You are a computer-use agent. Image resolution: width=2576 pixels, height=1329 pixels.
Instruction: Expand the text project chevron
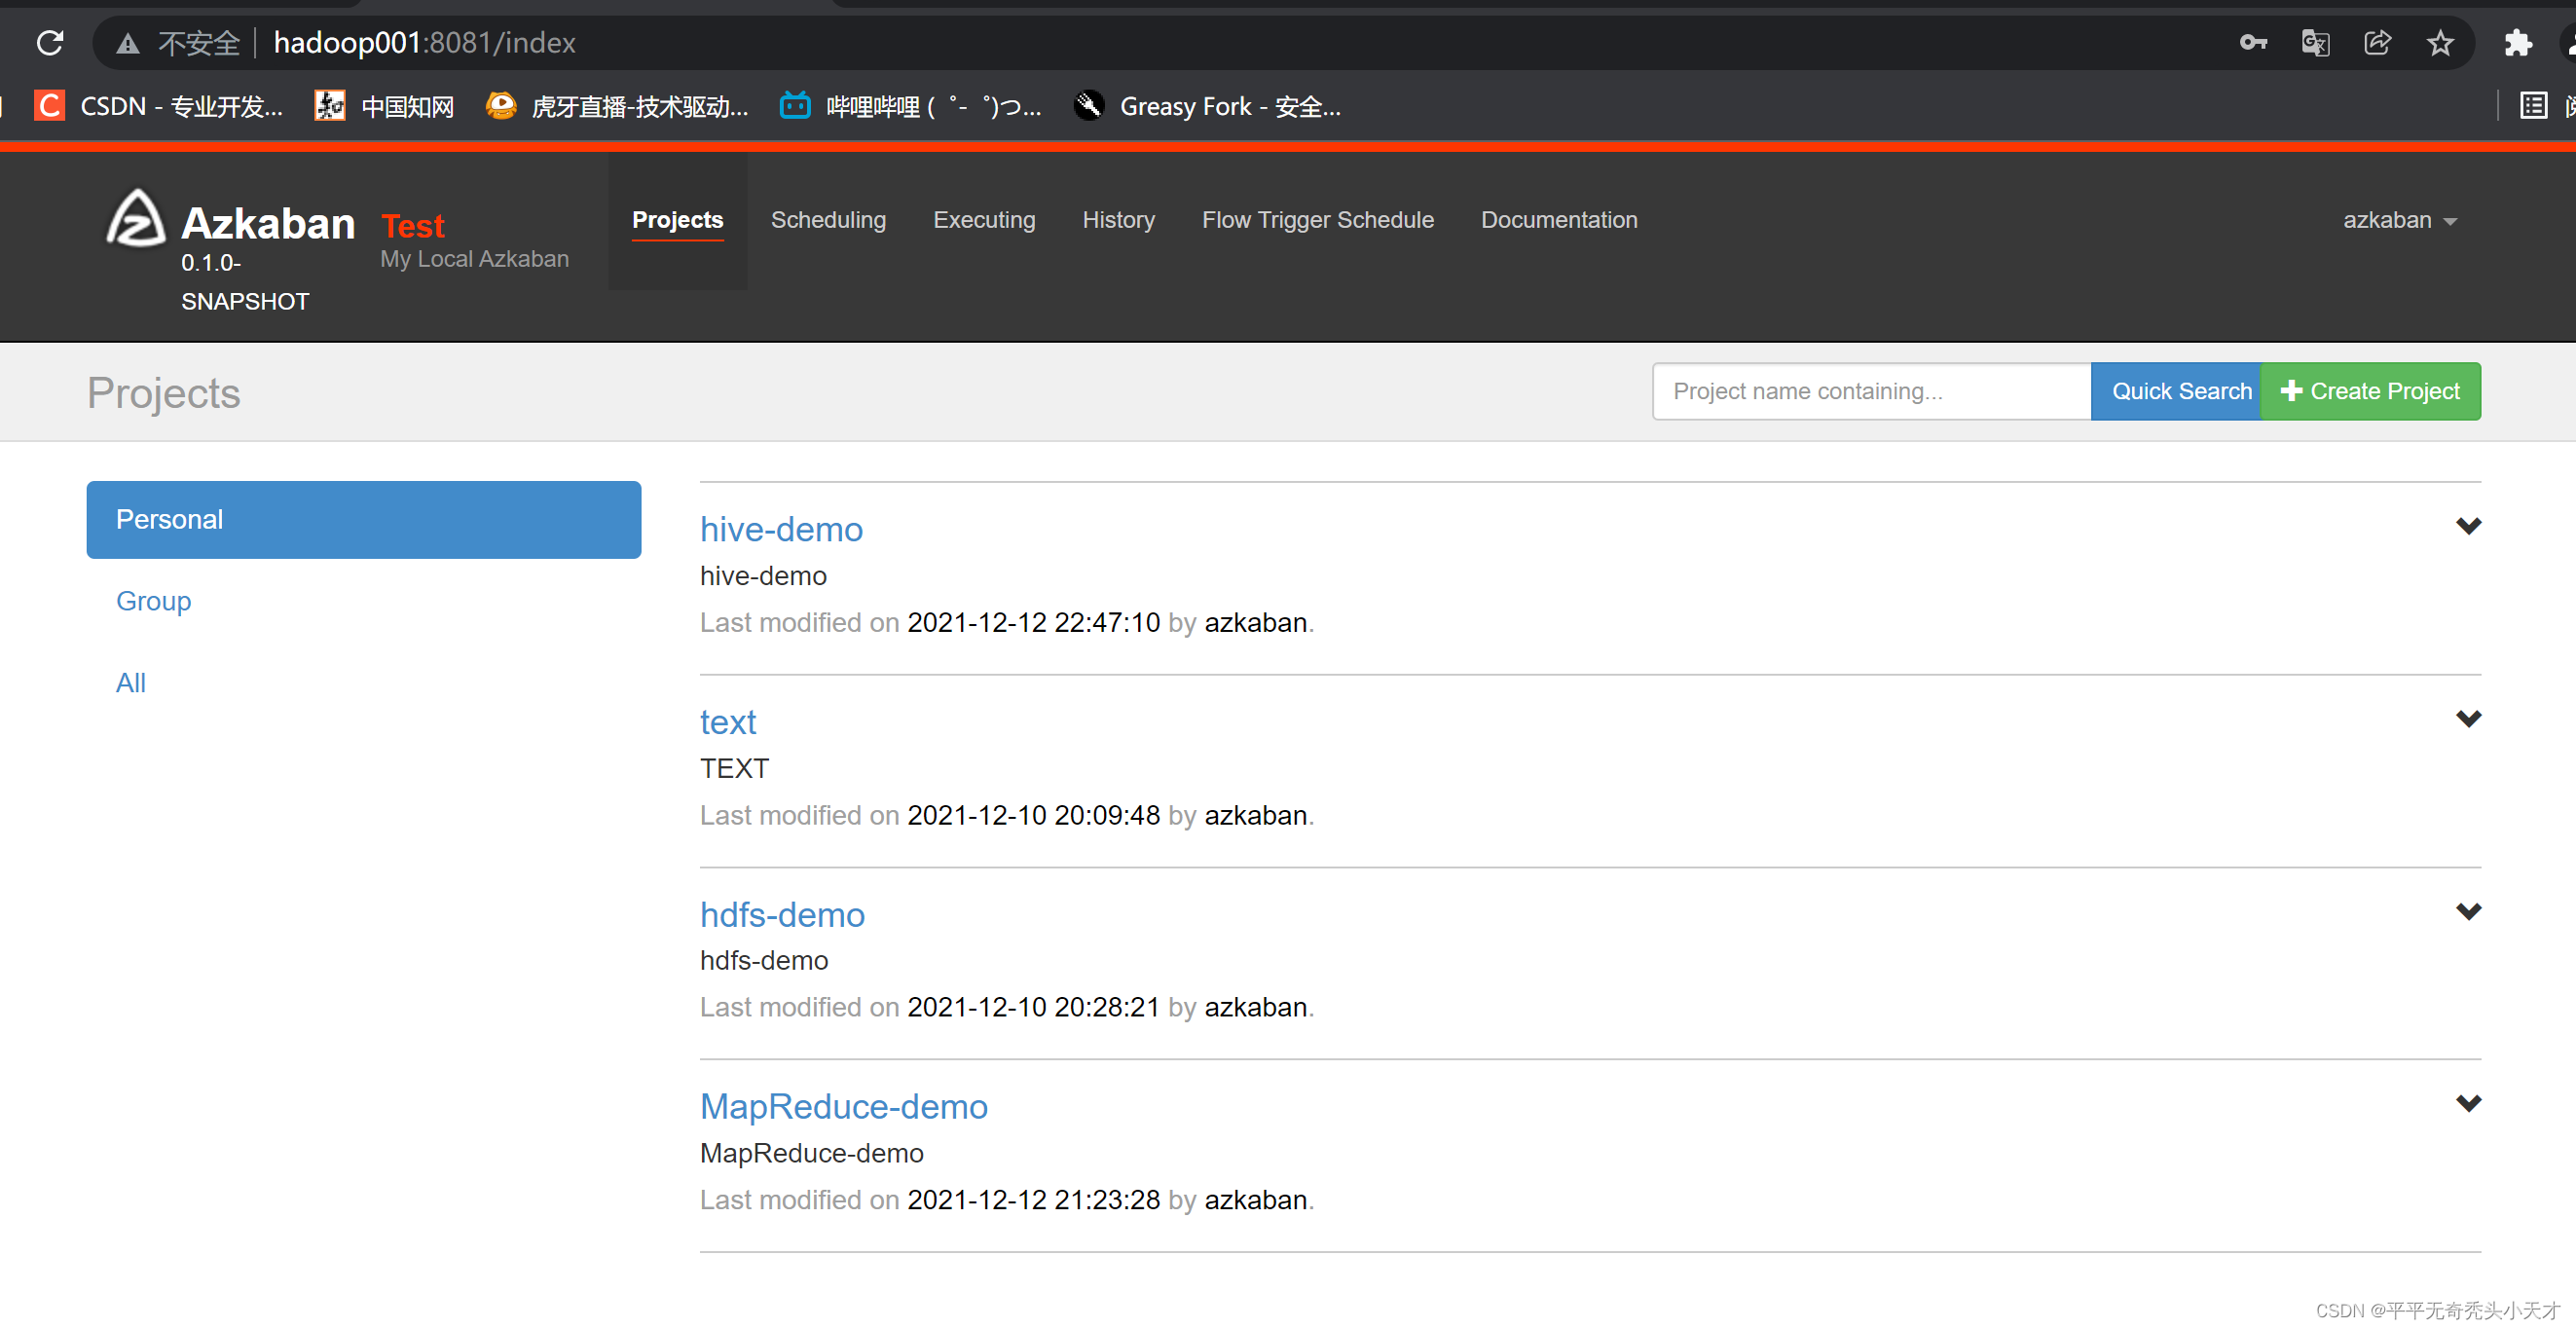click(2468, 719)
